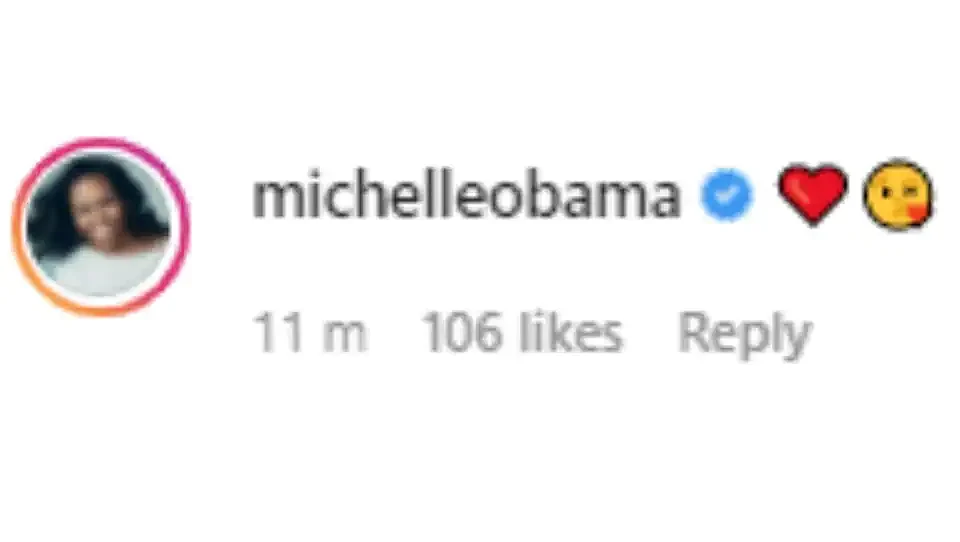
Task: Select the checkmark next to michelleobama
Action: click(x=726, y=194)
